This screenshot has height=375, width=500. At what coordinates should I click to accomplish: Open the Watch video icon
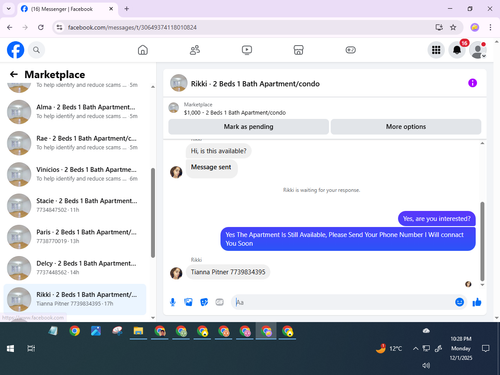[247, 50]
